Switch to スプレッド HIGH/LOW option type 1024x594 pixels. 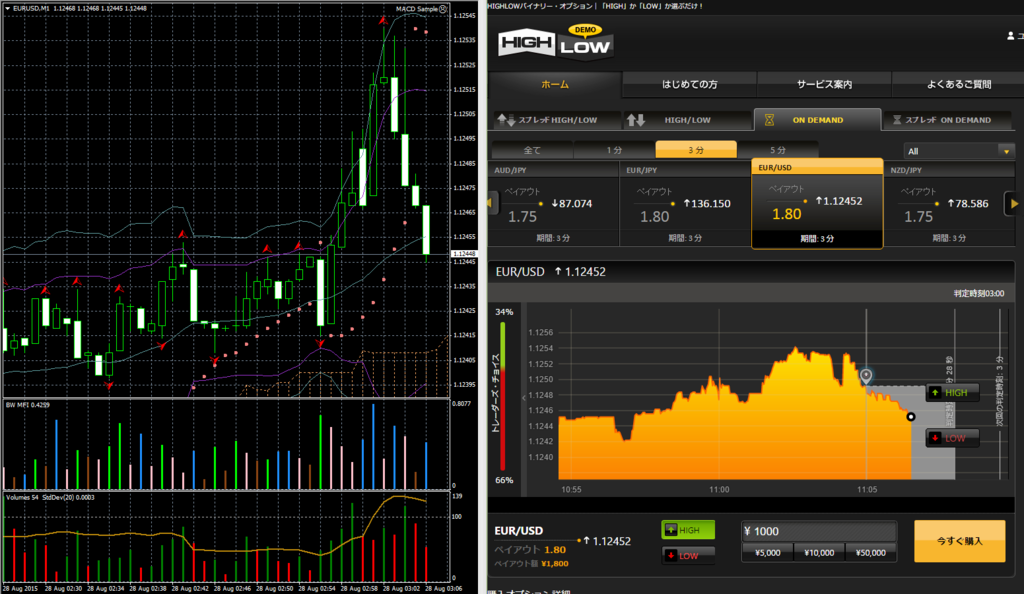554,120
